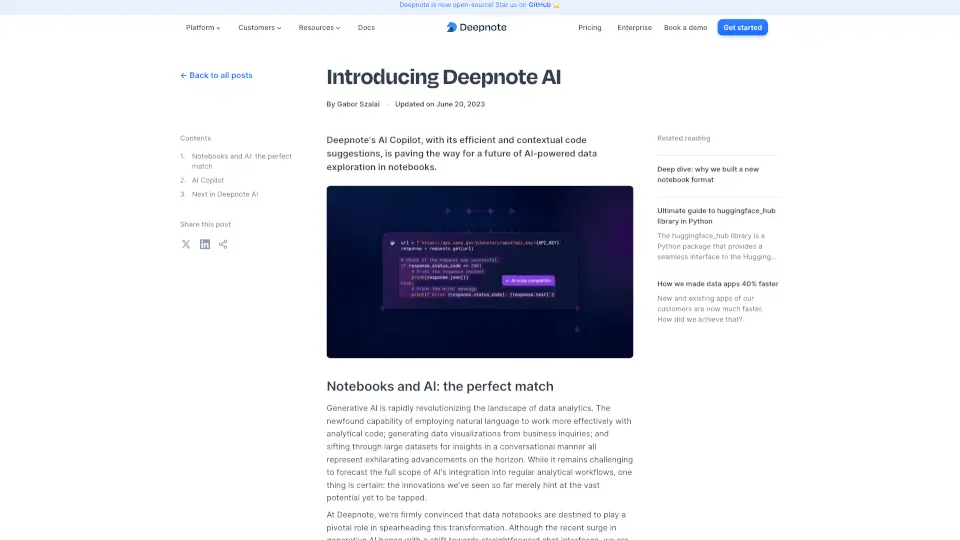The width and height of the screenshot is (960, 540).
Task: Click author name Gabor Szalai
Action: point(358,104)
